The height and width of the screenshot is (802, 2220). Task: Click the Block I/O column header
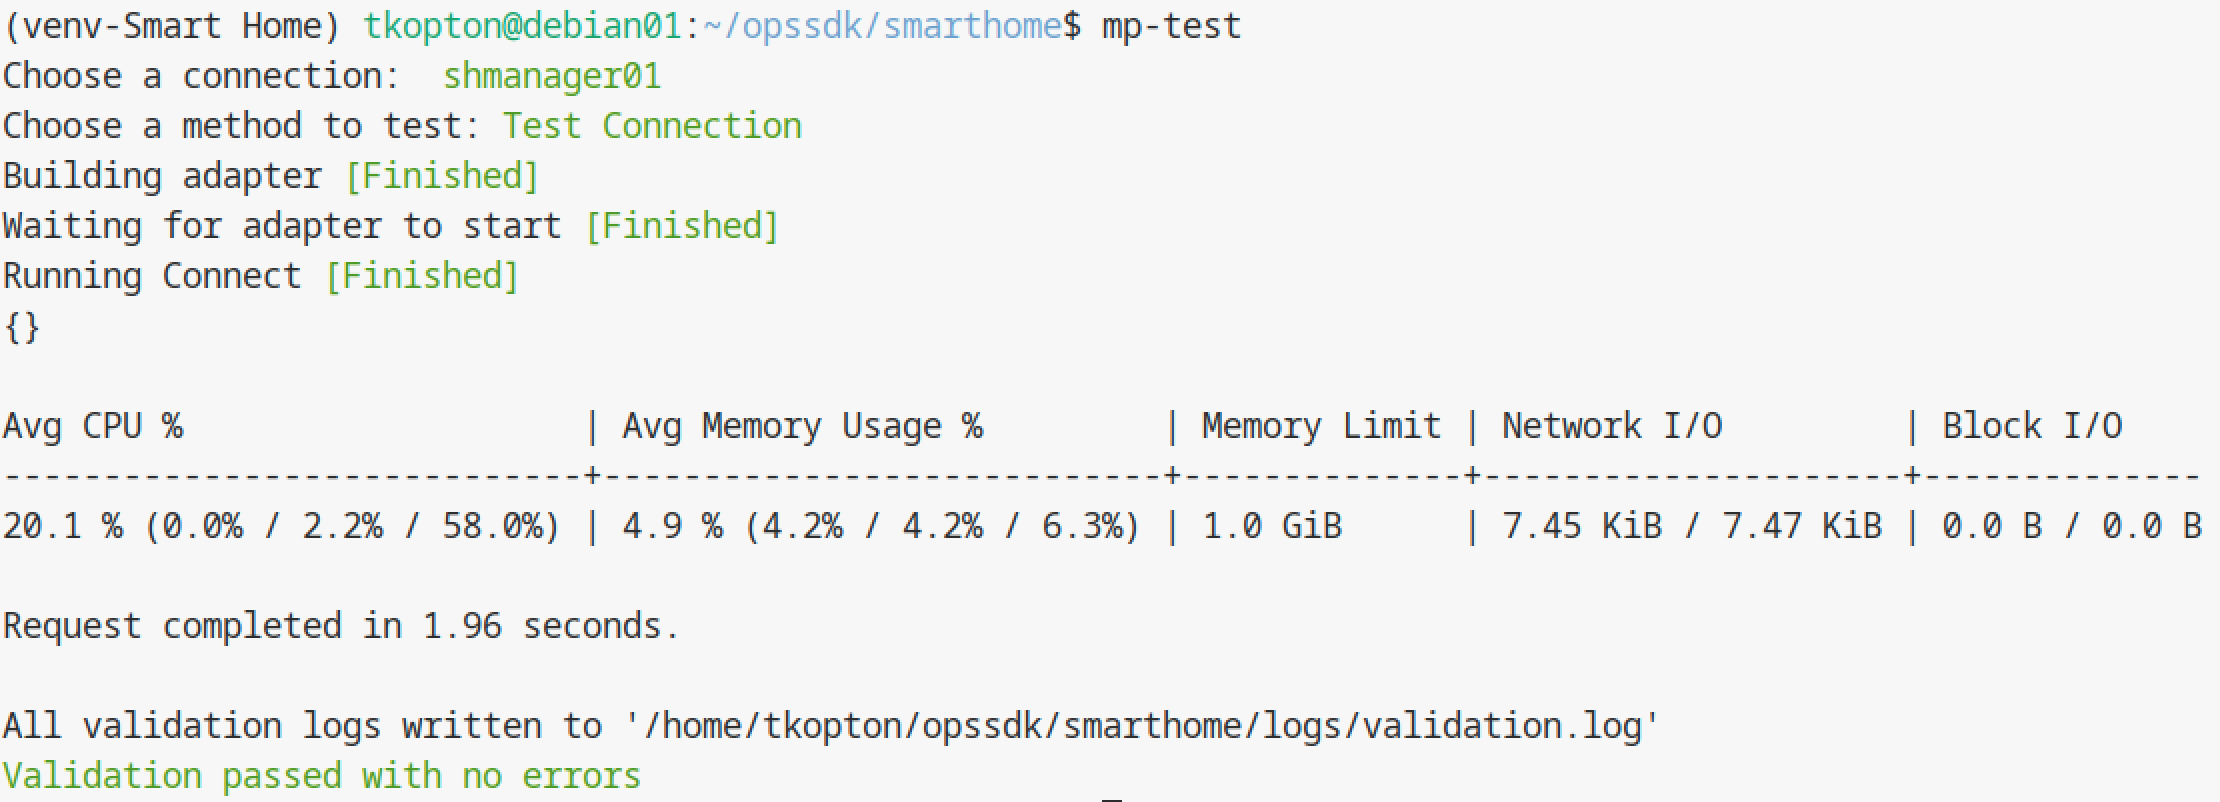pos(2032,426)
